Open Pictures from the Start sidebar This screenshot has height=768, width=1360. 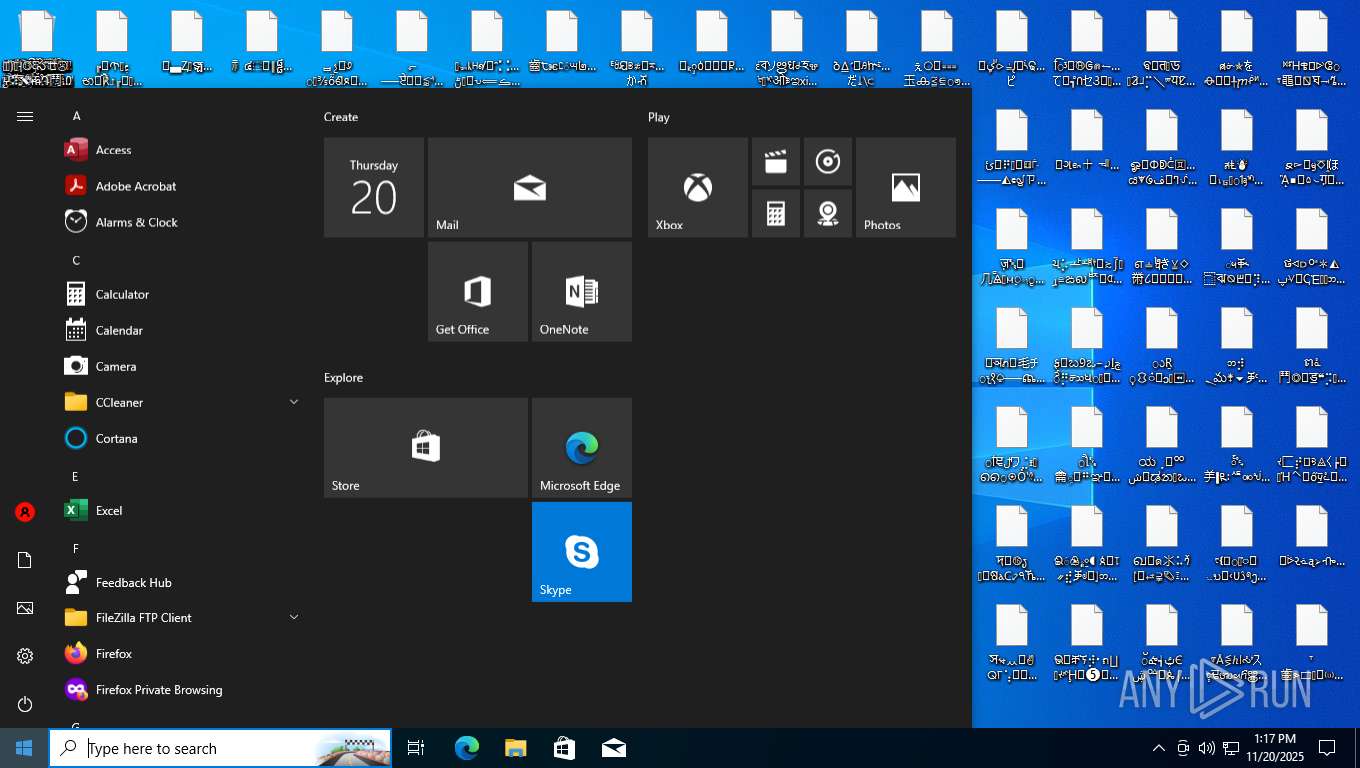point(25,608)
